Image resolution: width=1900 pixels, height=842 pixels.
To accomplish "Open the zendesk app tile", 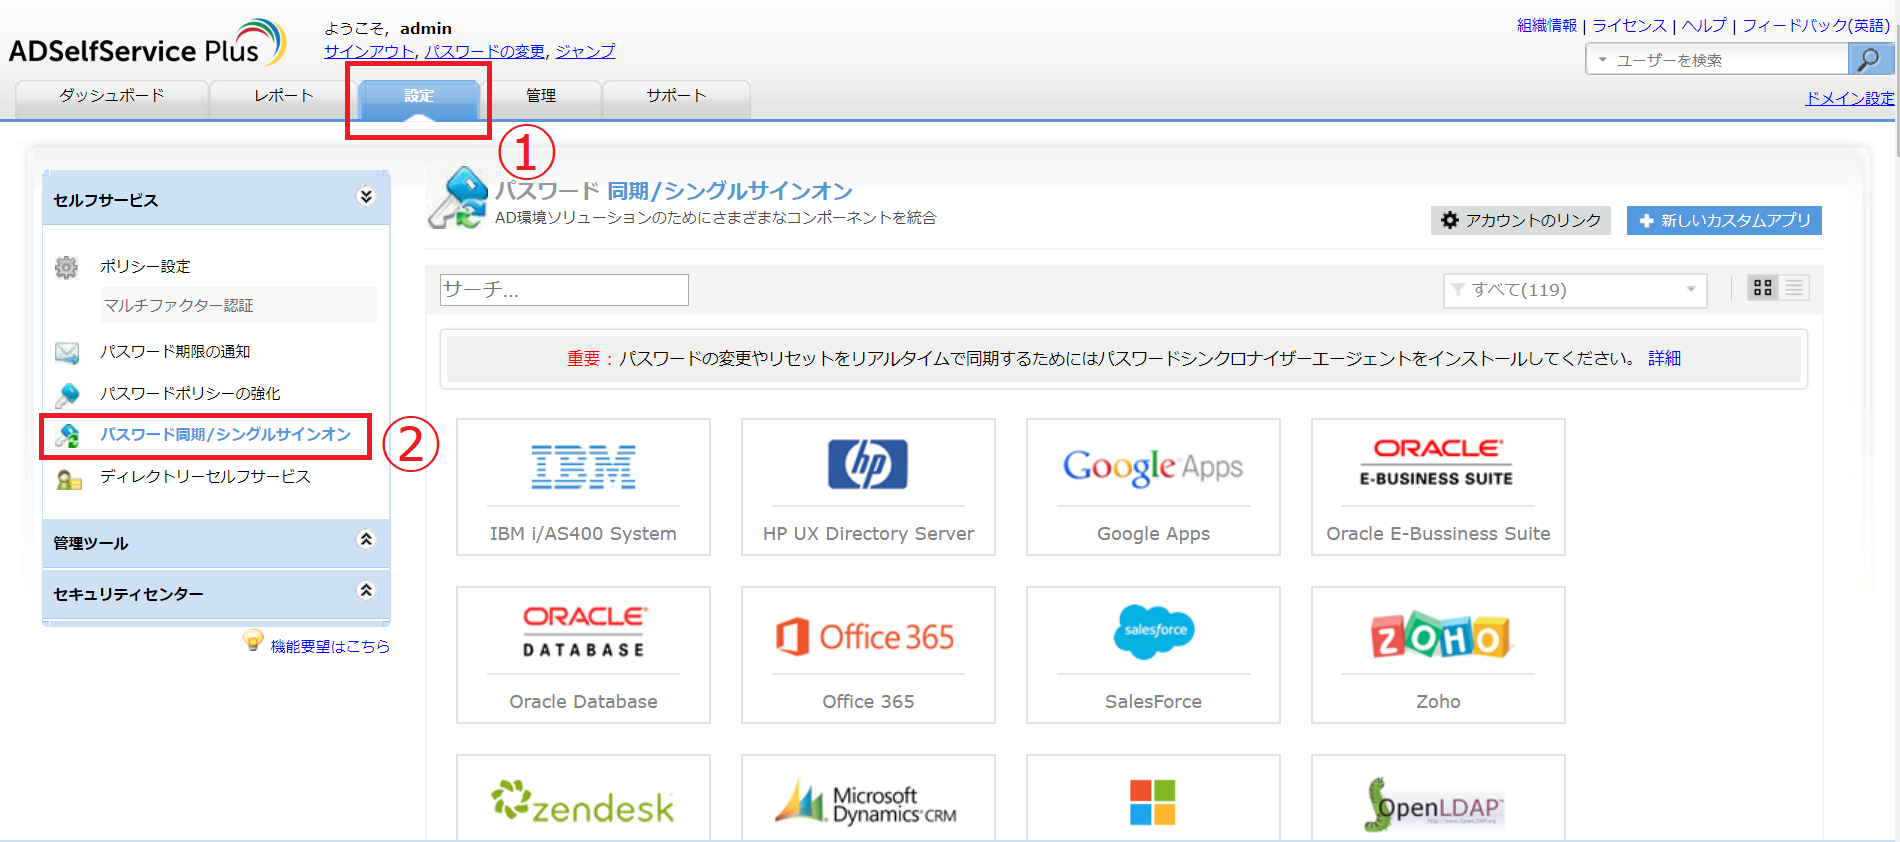I will tap(583, 798).
